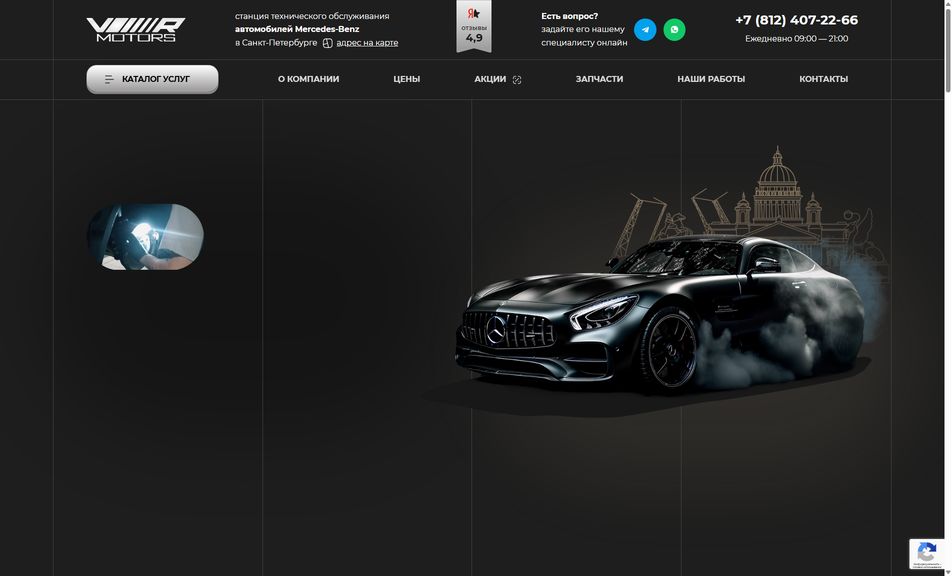Screen dimensions: 952x576
Task: View the Наши работы page
Action: 711,79
